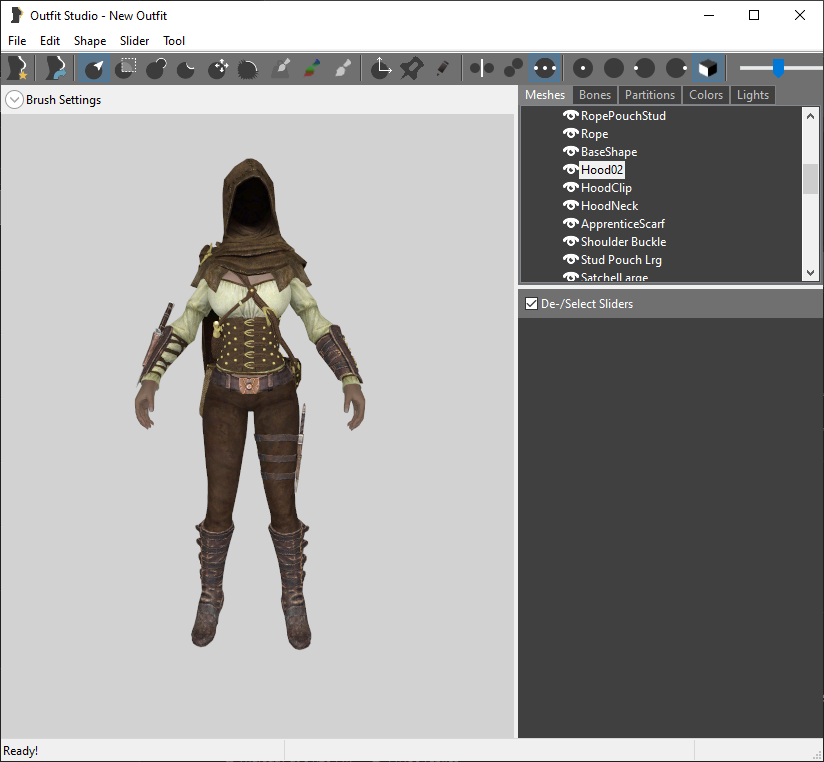Click the sphere icon with right dot
This screenshot has height=762, width=824.
tap(676, 68)
